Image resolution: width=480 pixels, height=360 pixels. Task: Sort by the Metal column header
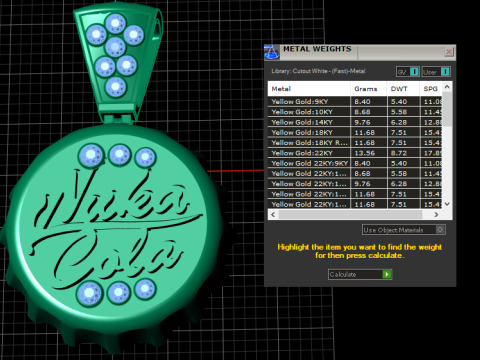[309, 89]
